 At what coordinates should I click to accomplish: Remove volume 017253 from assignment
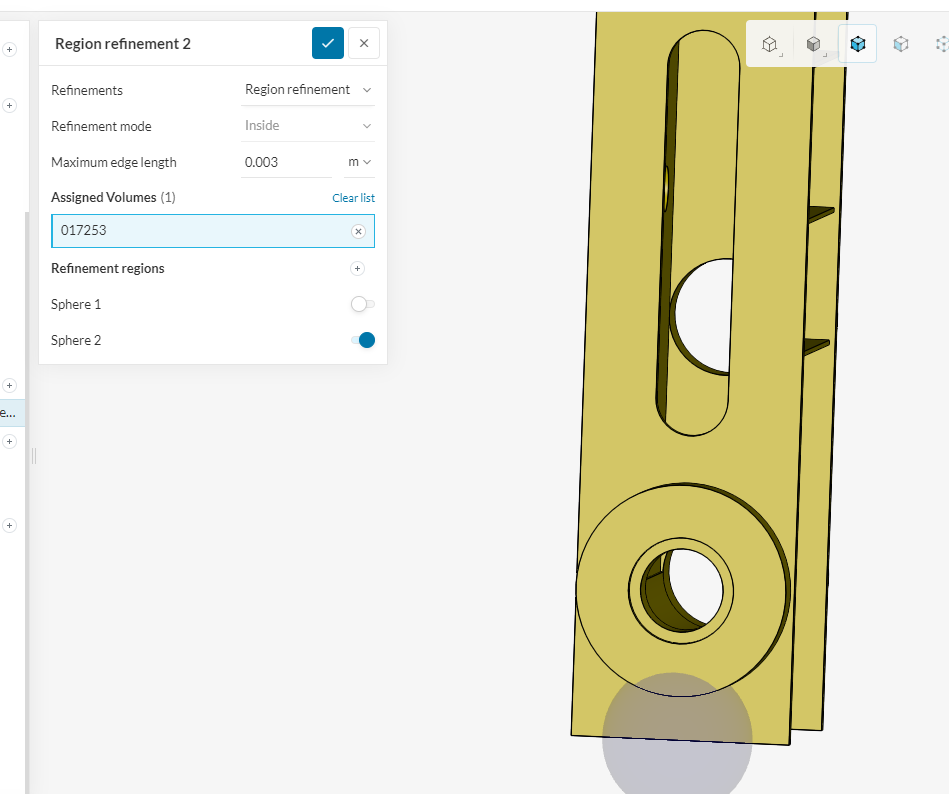tap(358, 231)
